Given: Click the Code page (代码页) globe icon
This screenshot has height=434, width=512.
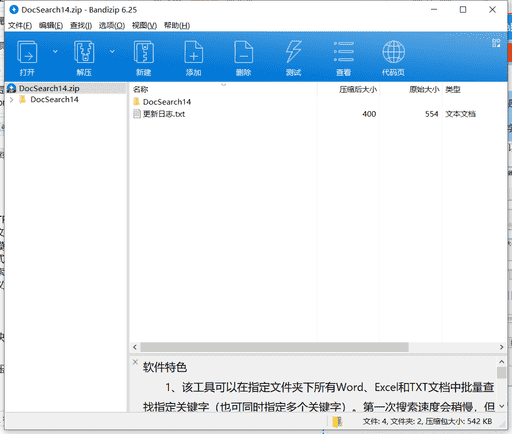Looking at the screenshot, I should coord(394,52).
